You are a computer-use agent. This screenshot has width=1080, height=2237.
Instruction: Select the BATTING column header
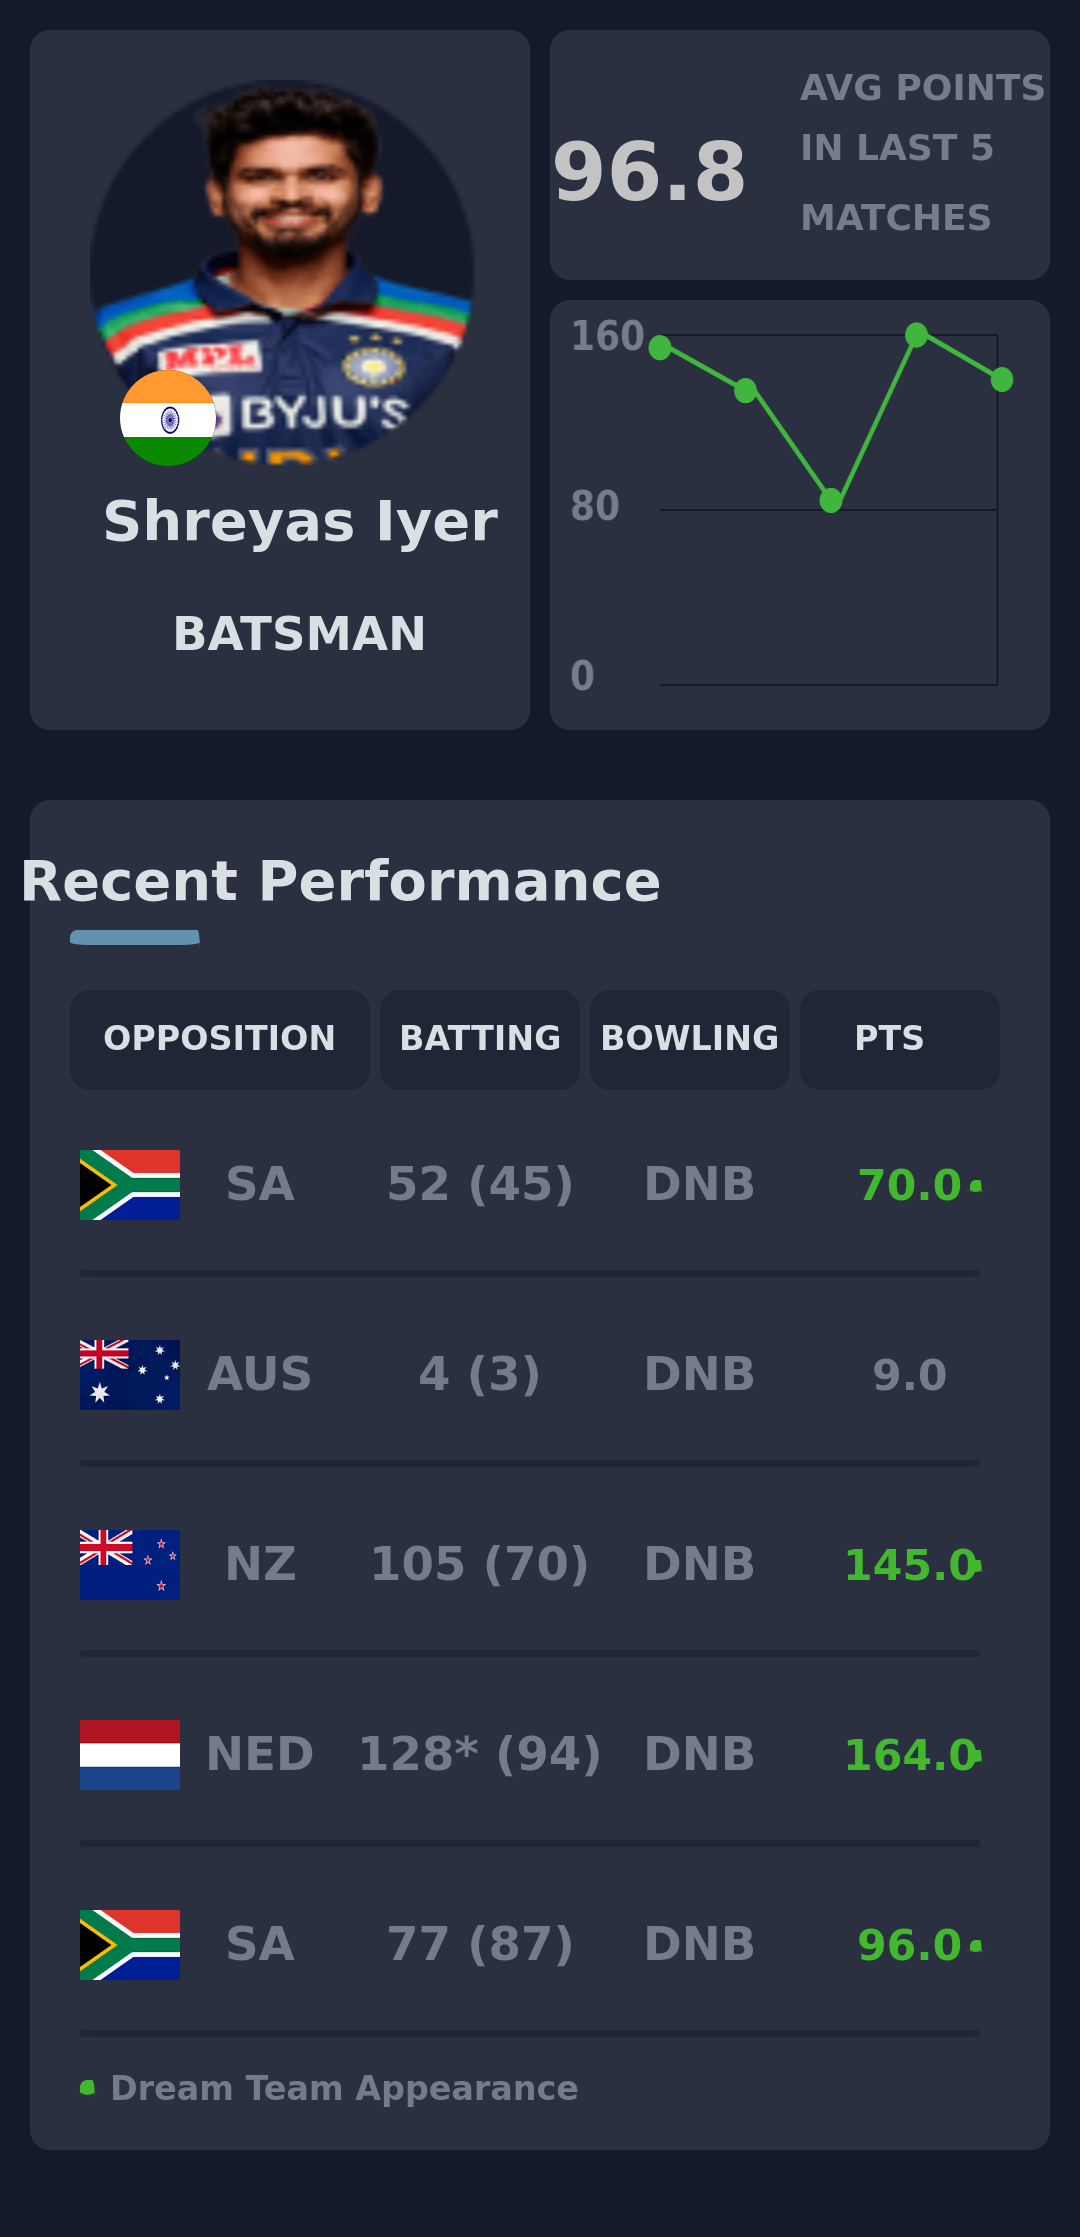click(x=480, y=1040)
